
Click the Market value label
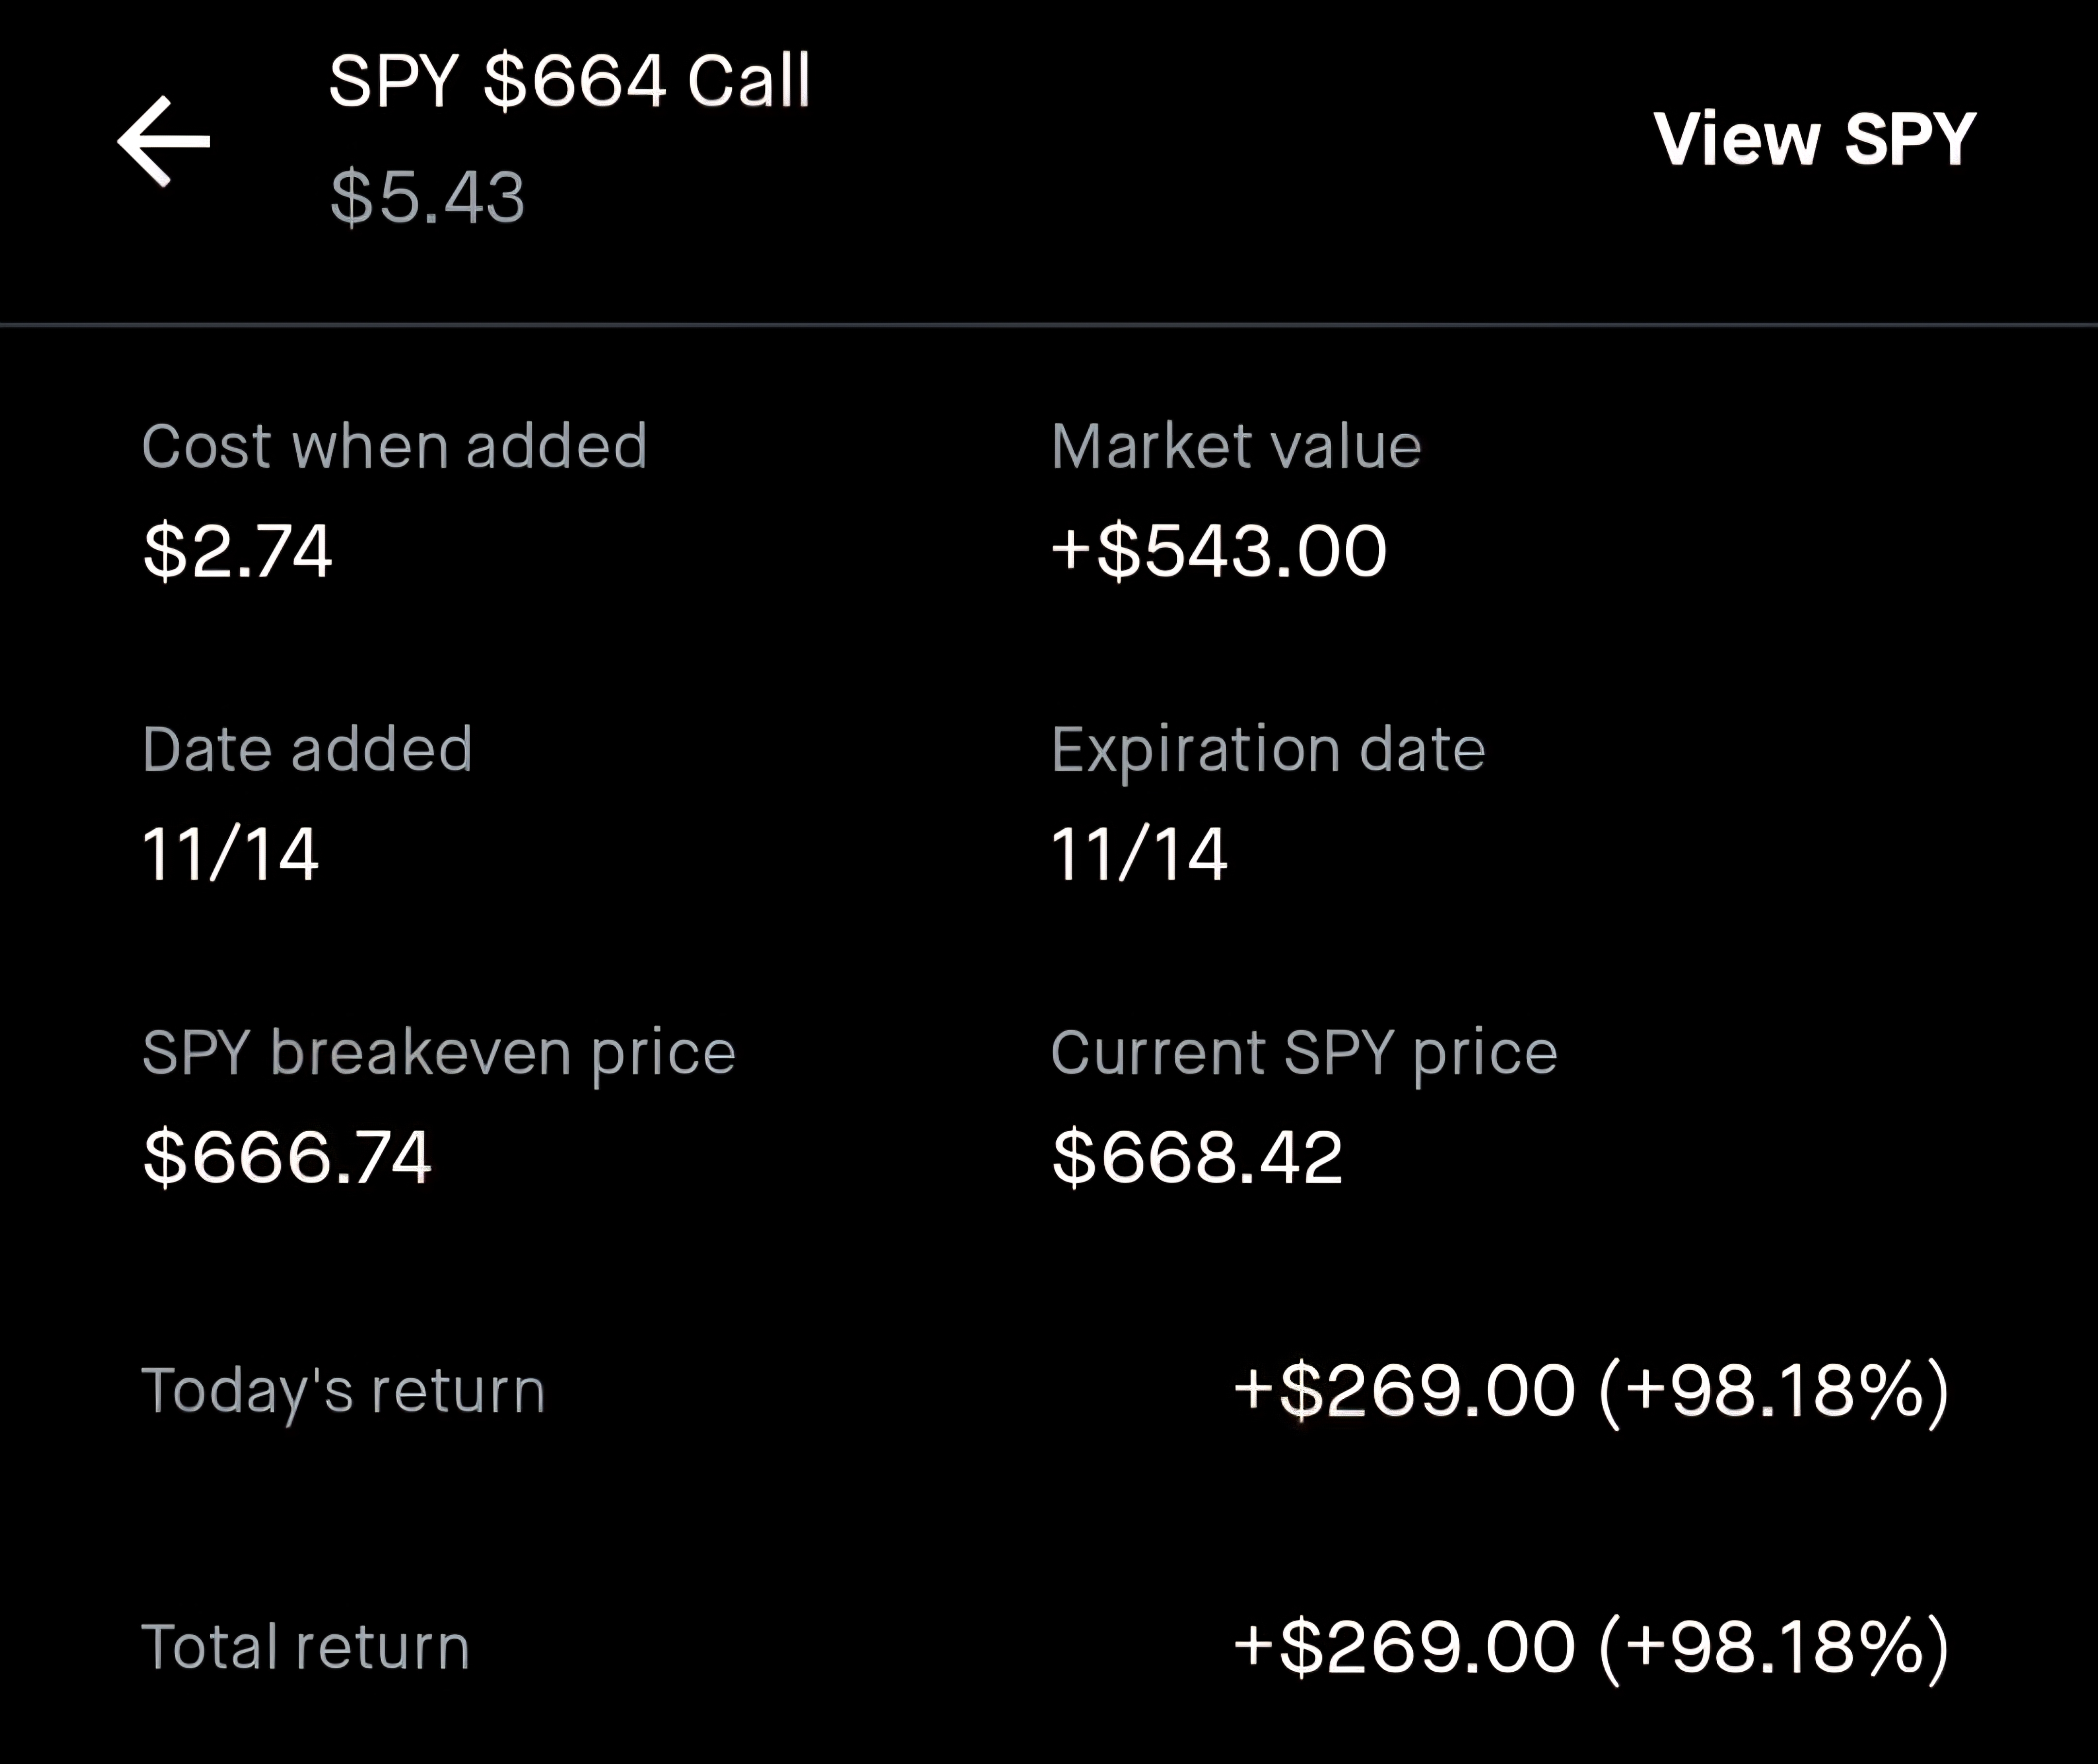(1236, 446)
